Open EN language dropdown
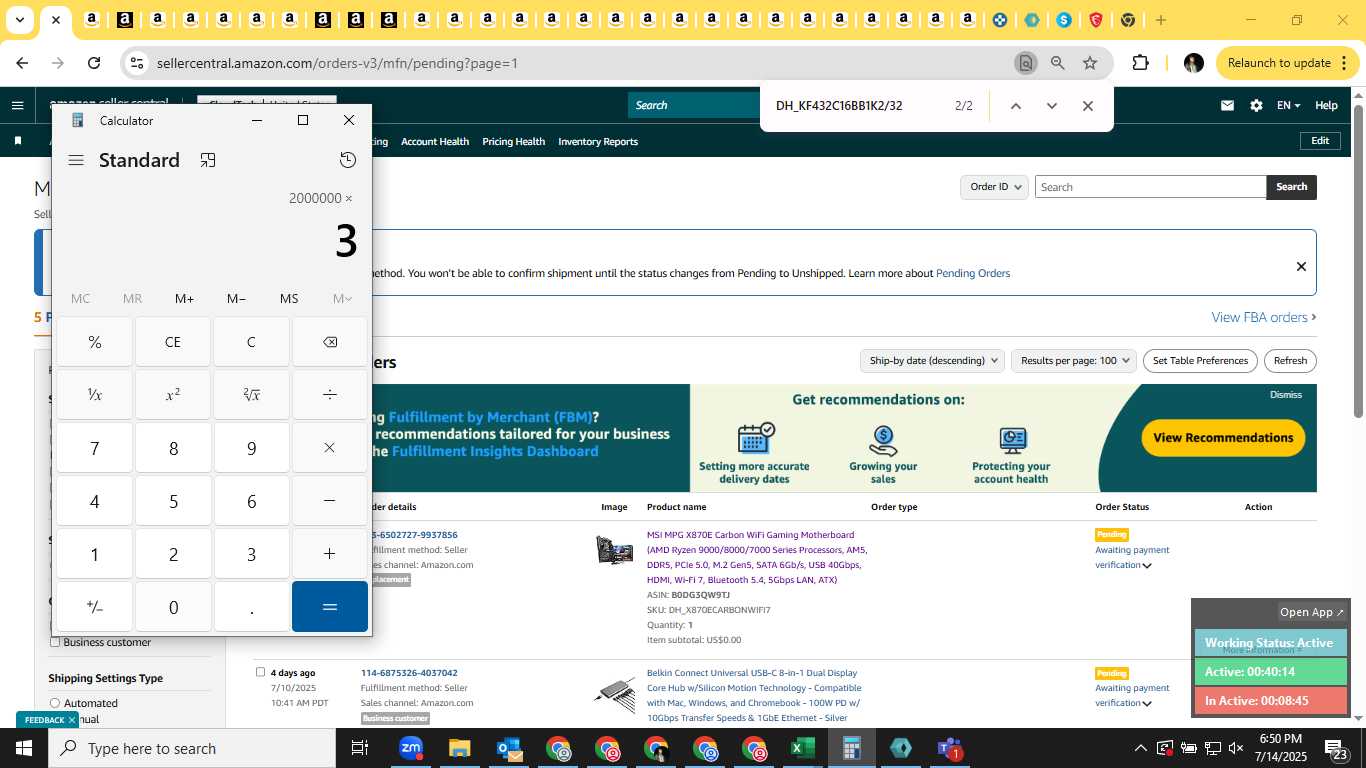The image size is (1366, 768). click(x=1288, y=105)
